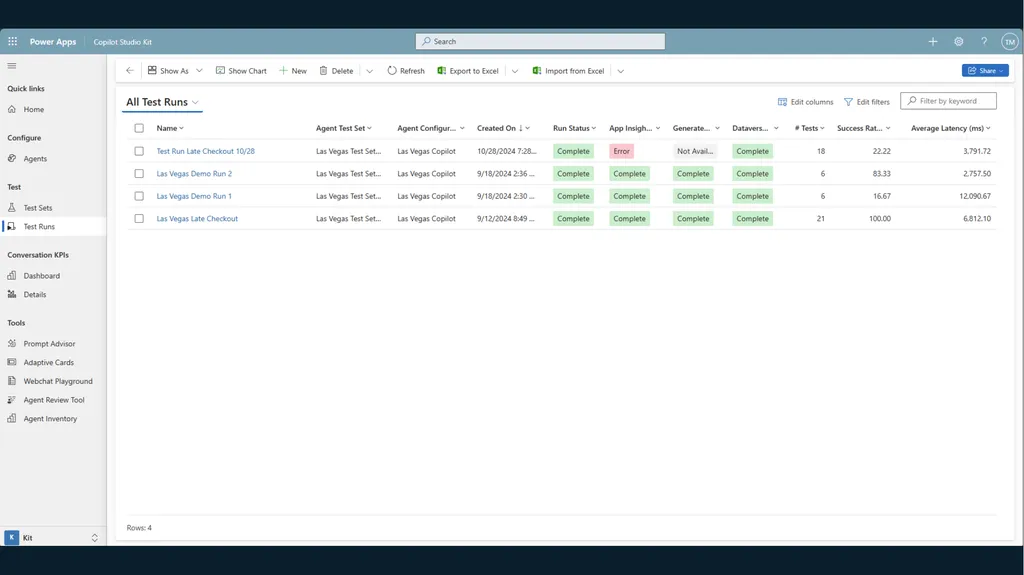
Task: Click the Not Avail... status badge
Action: click(x=694, y=151)
